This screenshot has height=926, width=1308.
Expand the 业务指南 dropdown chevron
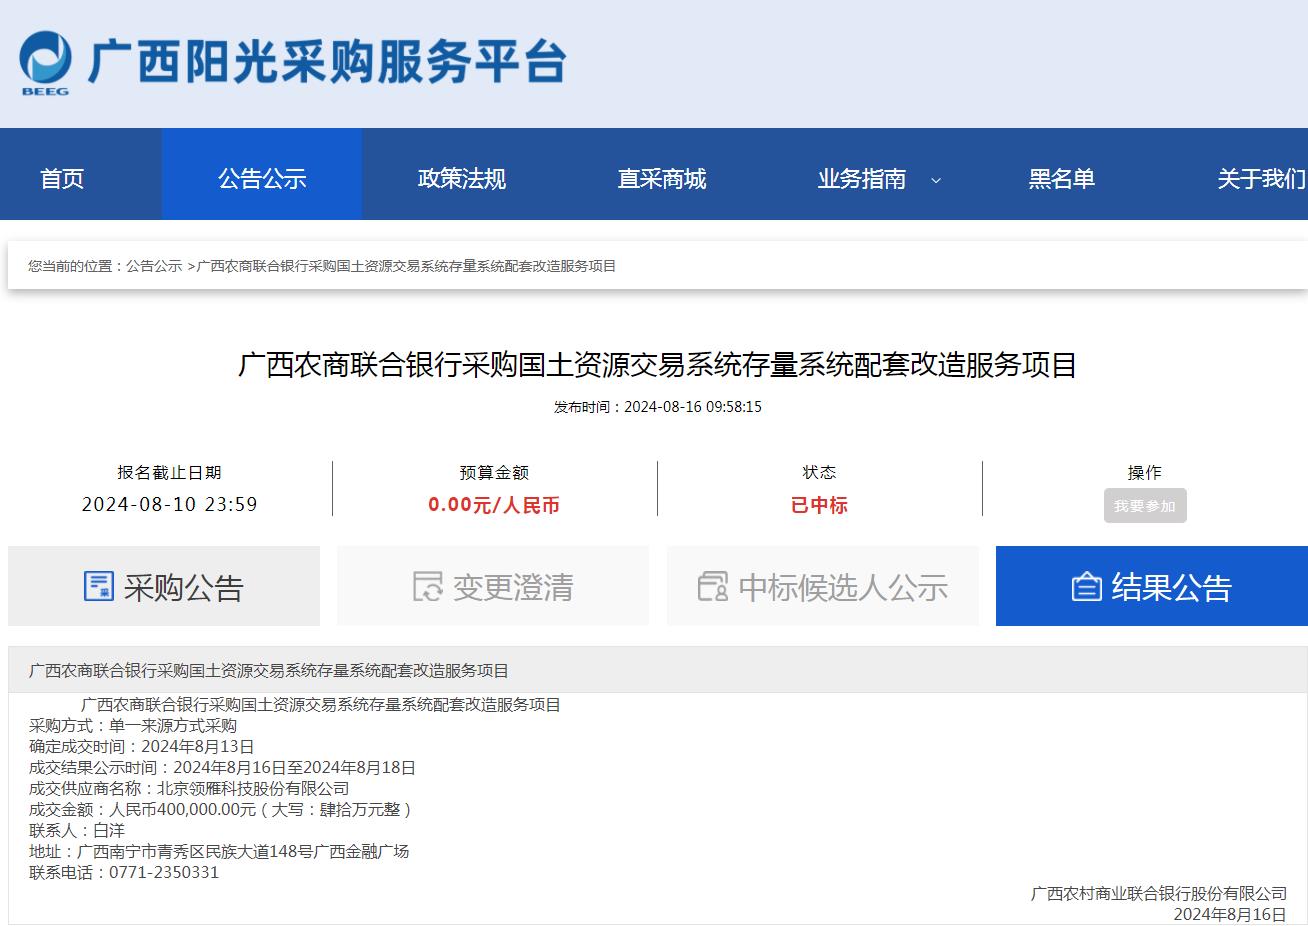(x=936, y=180)
